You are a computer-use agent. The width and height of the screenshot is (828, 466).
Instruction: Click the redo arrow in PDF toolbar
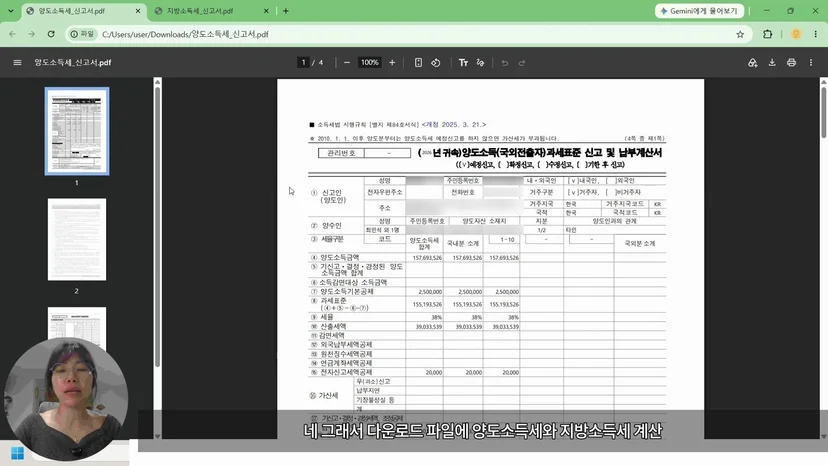click(x=522, y=63)
